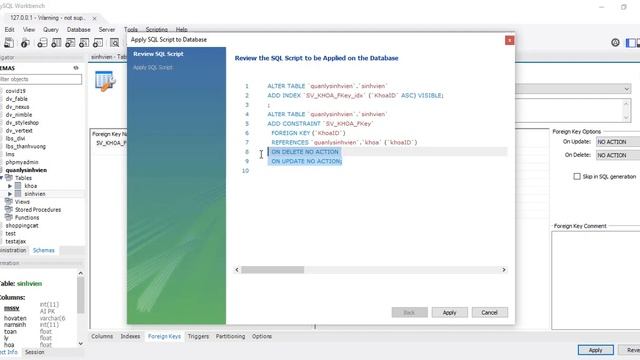Click the create new function toolbar icon
This screenshot has width=640, height=360.
point(98,42)
